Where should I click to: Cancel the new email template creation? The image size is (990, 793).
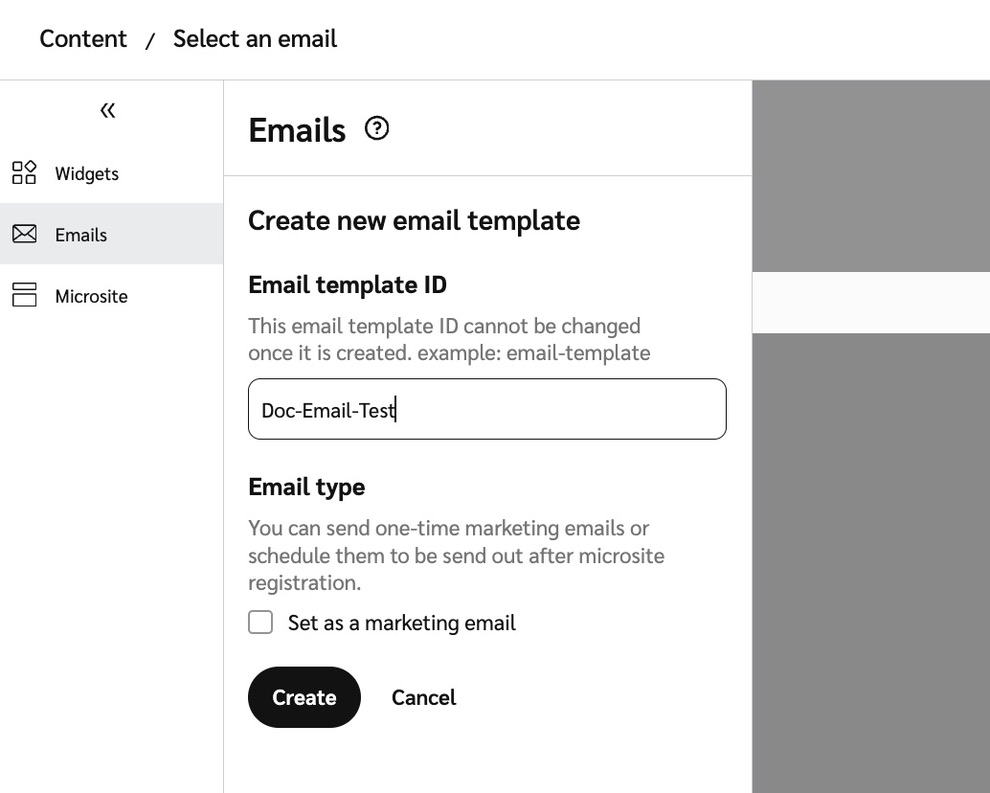click(x=423, y=697)
